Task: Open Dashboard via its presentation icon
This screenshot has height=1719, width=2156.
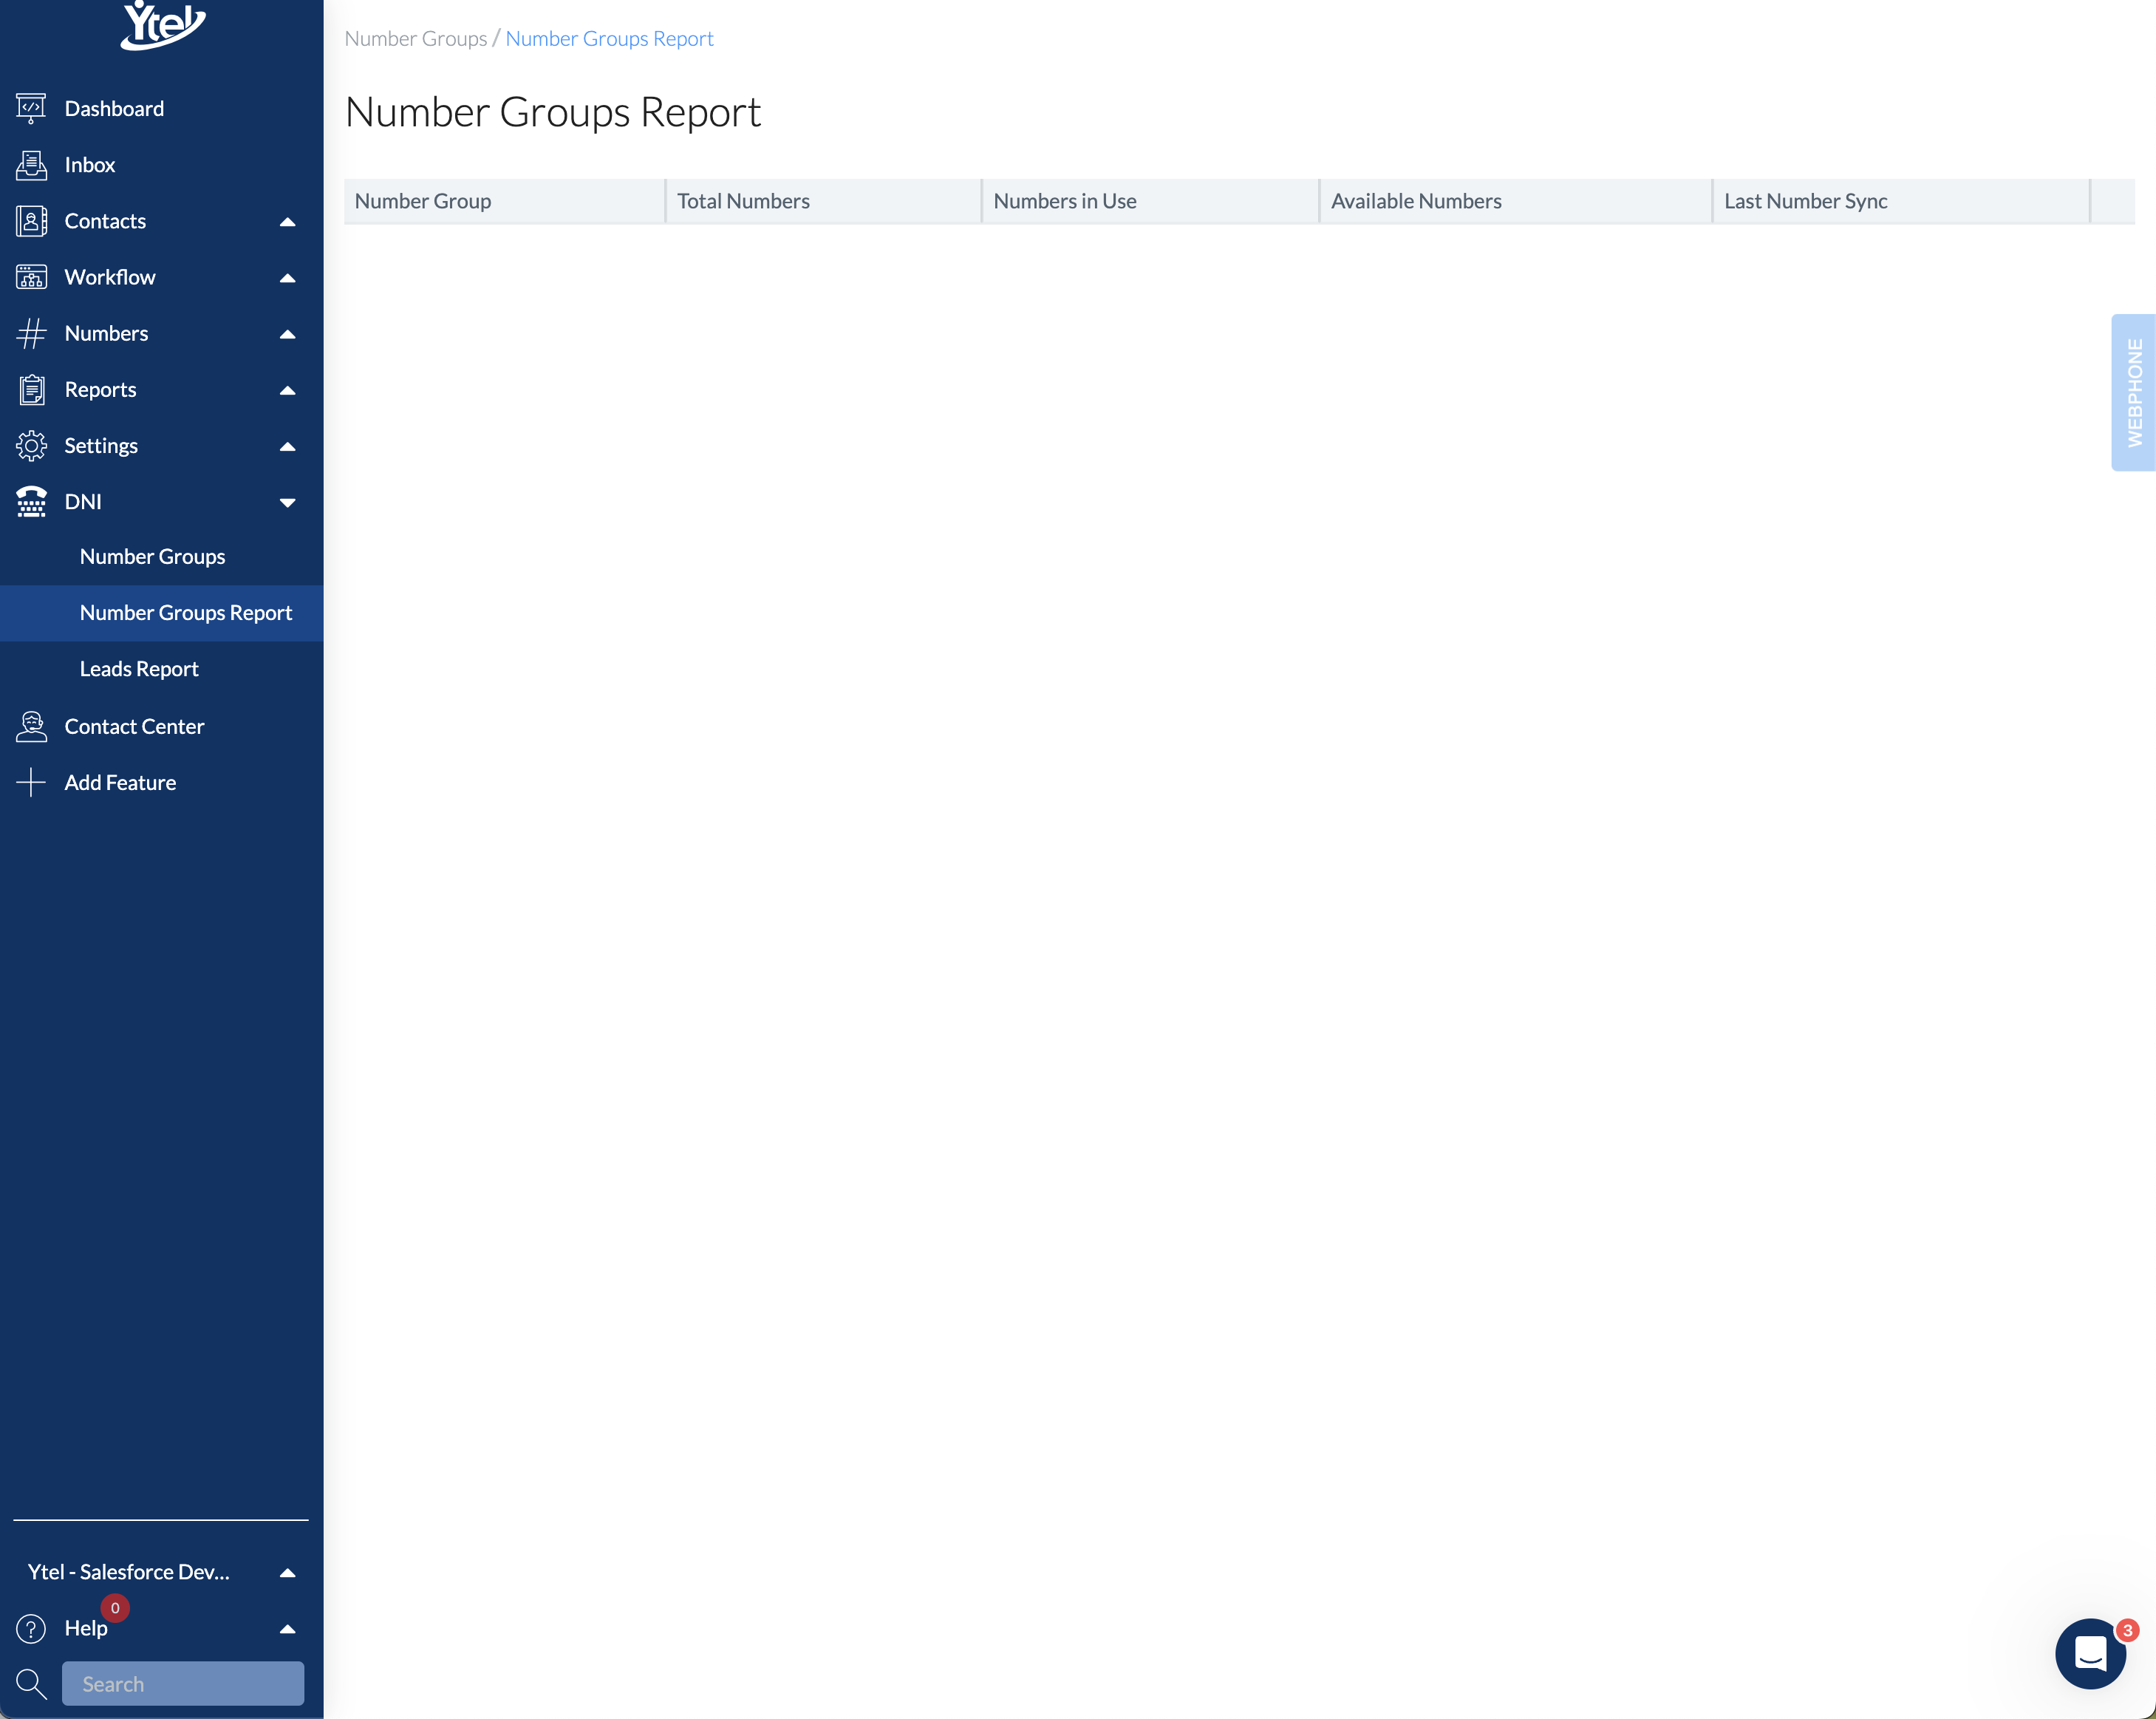Action: click(x=31, y=108)
